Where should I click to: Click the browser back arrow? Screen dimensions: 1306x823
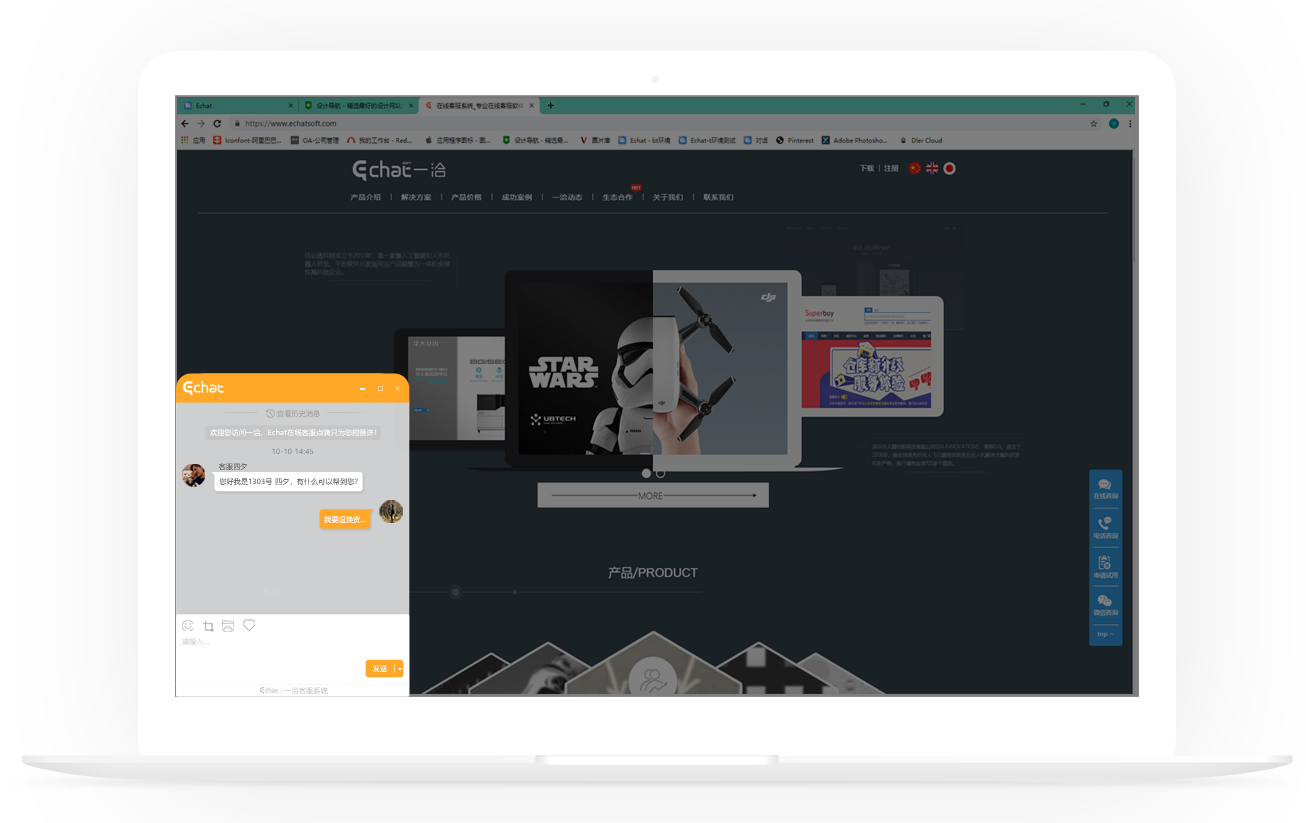tap(185, 123)
